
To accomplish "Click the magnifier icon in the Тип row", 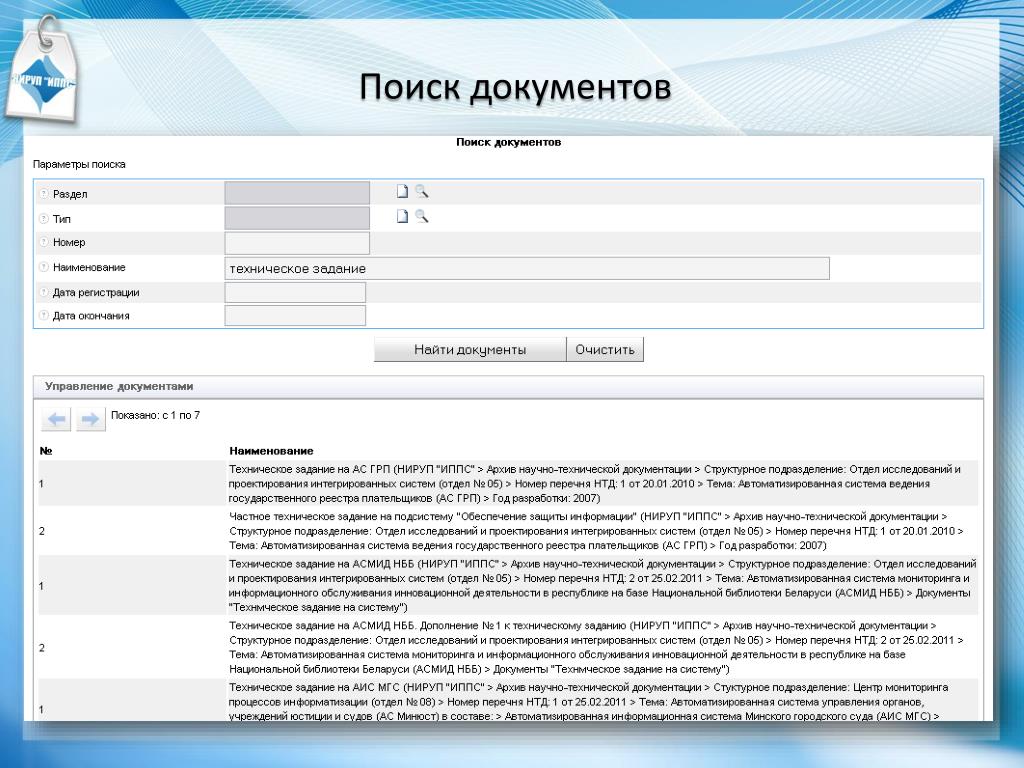I will (x=422, y=216).
